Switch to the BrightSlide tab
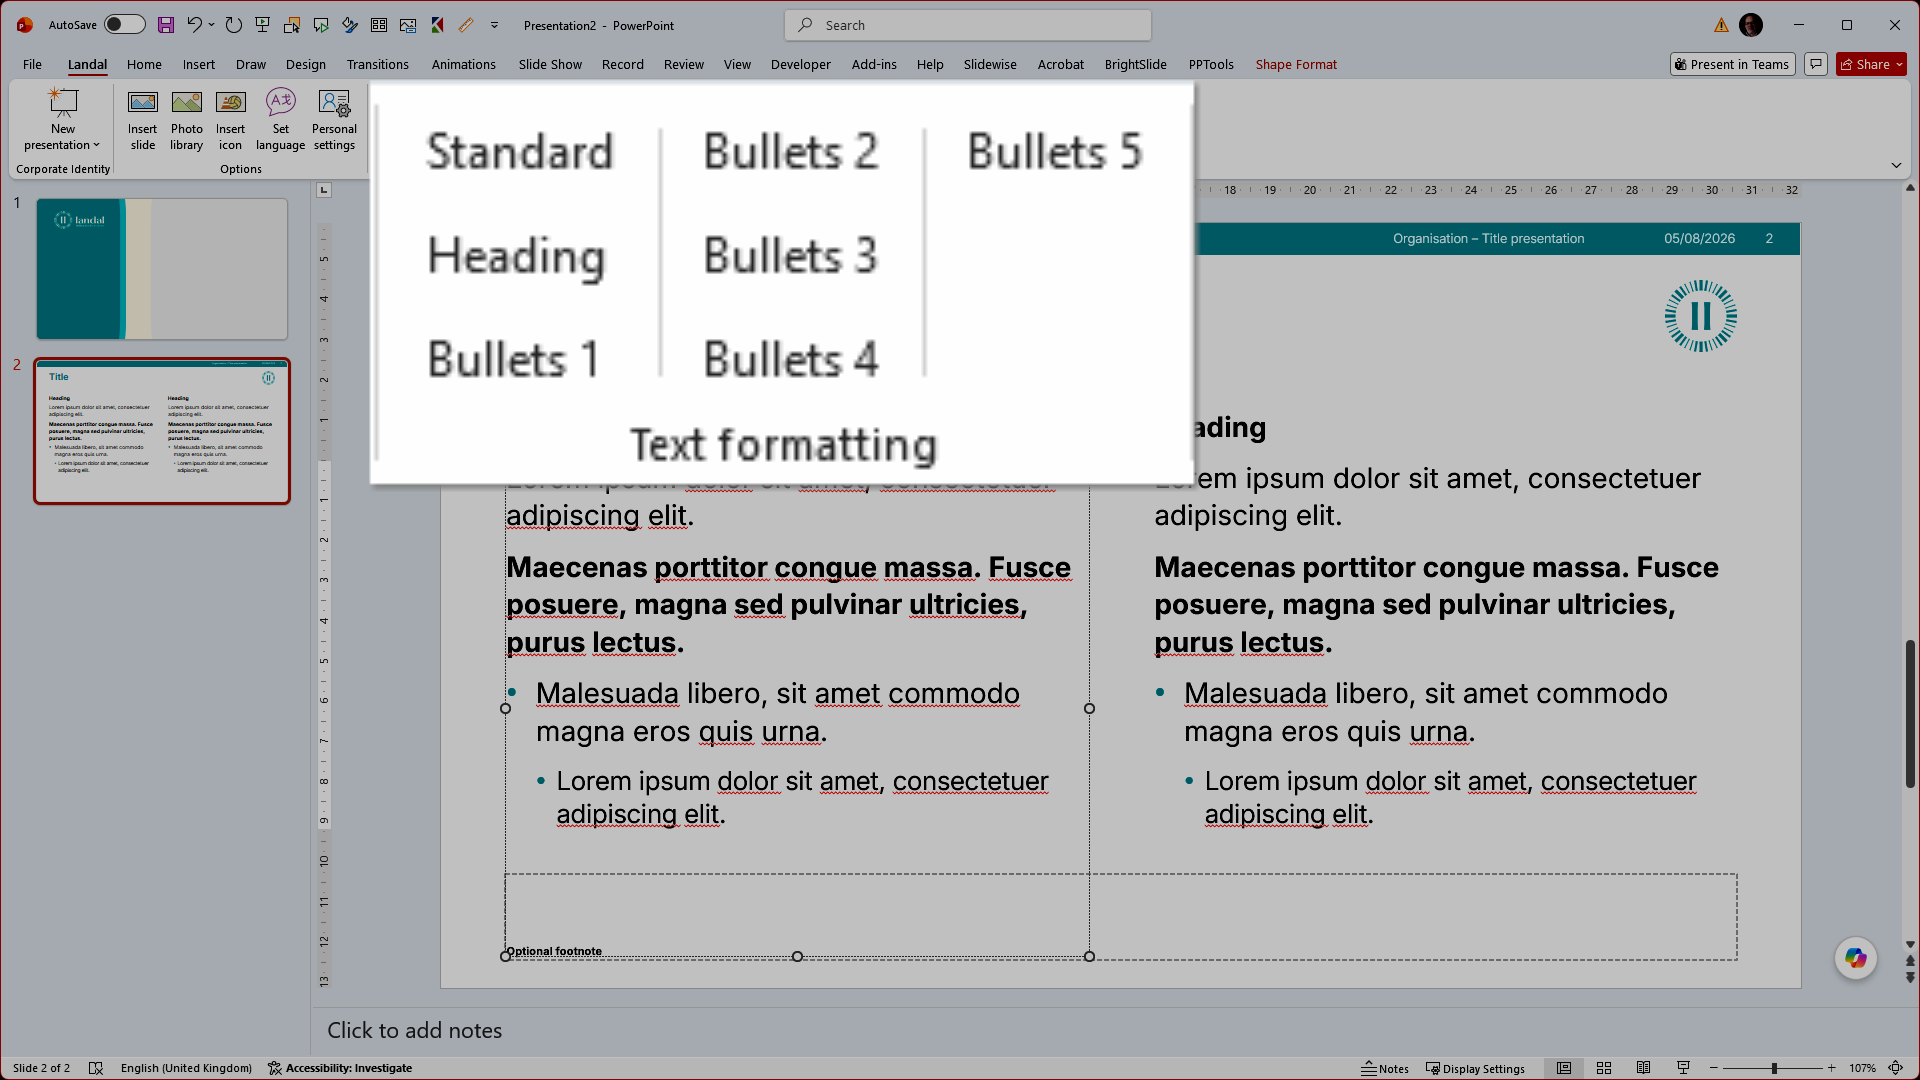 pos(1135,64)
